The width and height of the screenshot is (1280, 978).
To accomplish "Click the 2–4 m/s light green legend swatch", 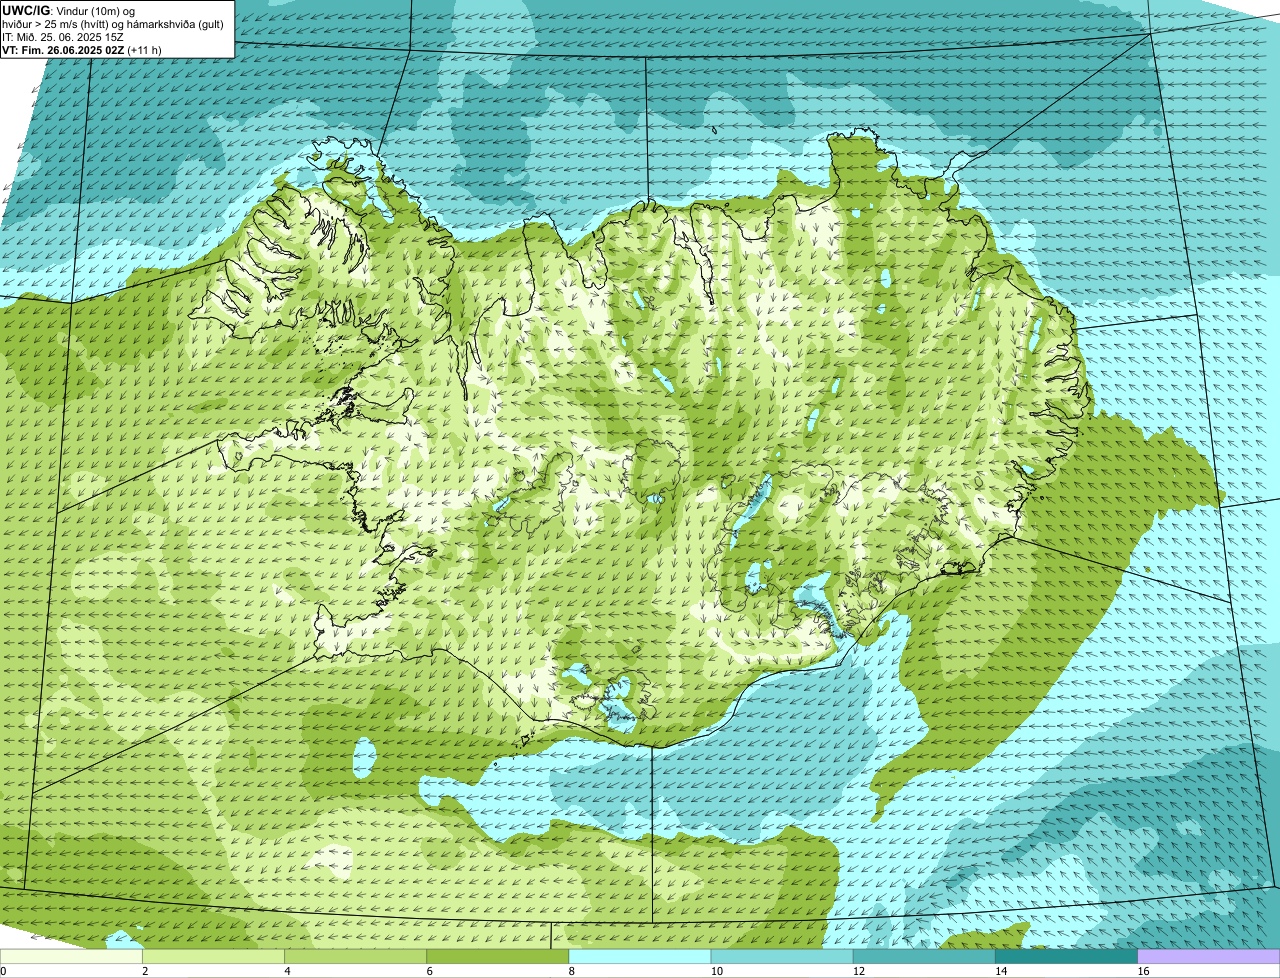I will (x=213, y=956).
